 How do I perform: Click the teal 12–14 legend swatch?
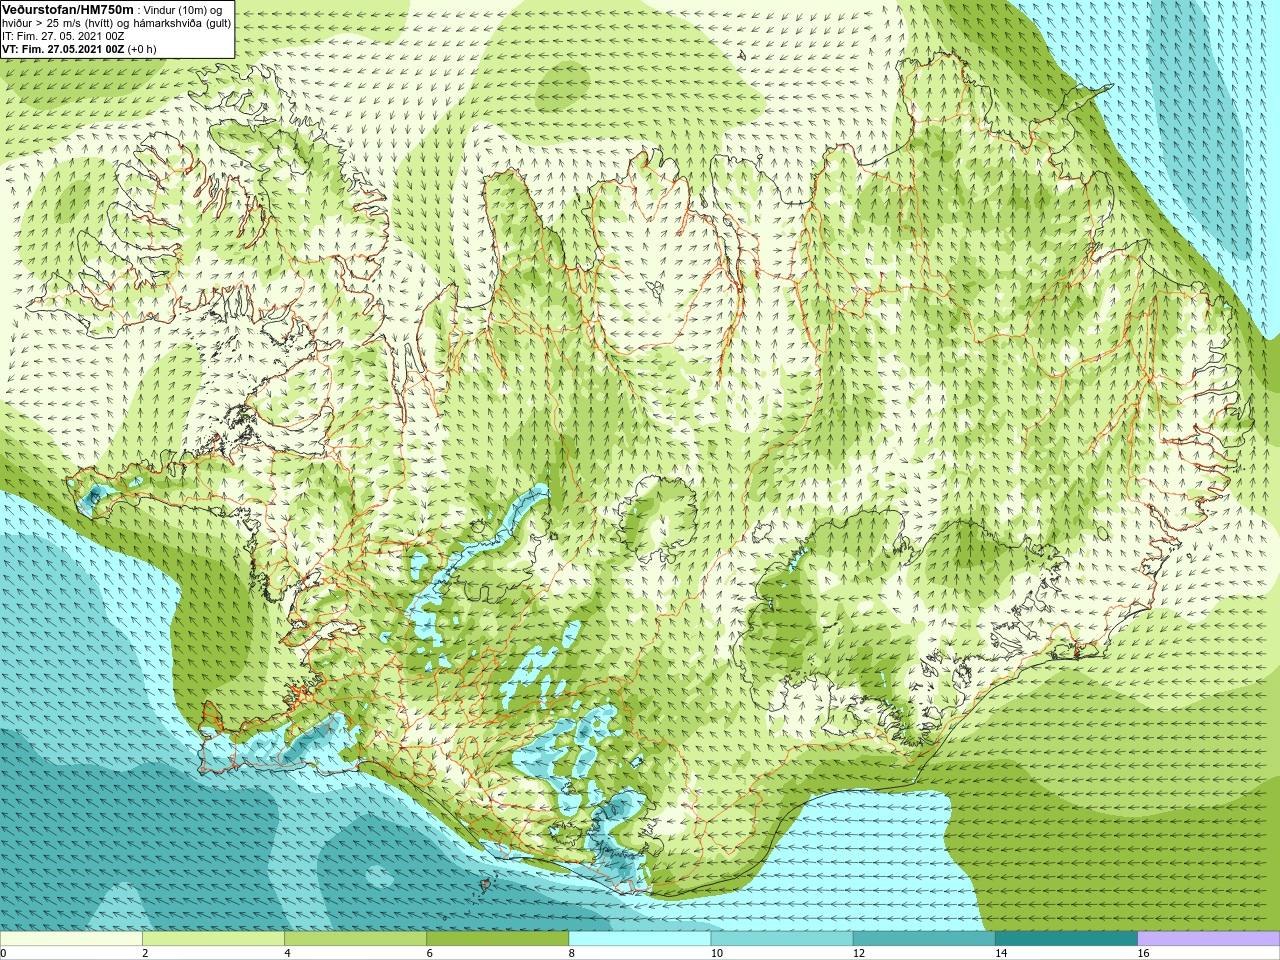tap(924, 939)
